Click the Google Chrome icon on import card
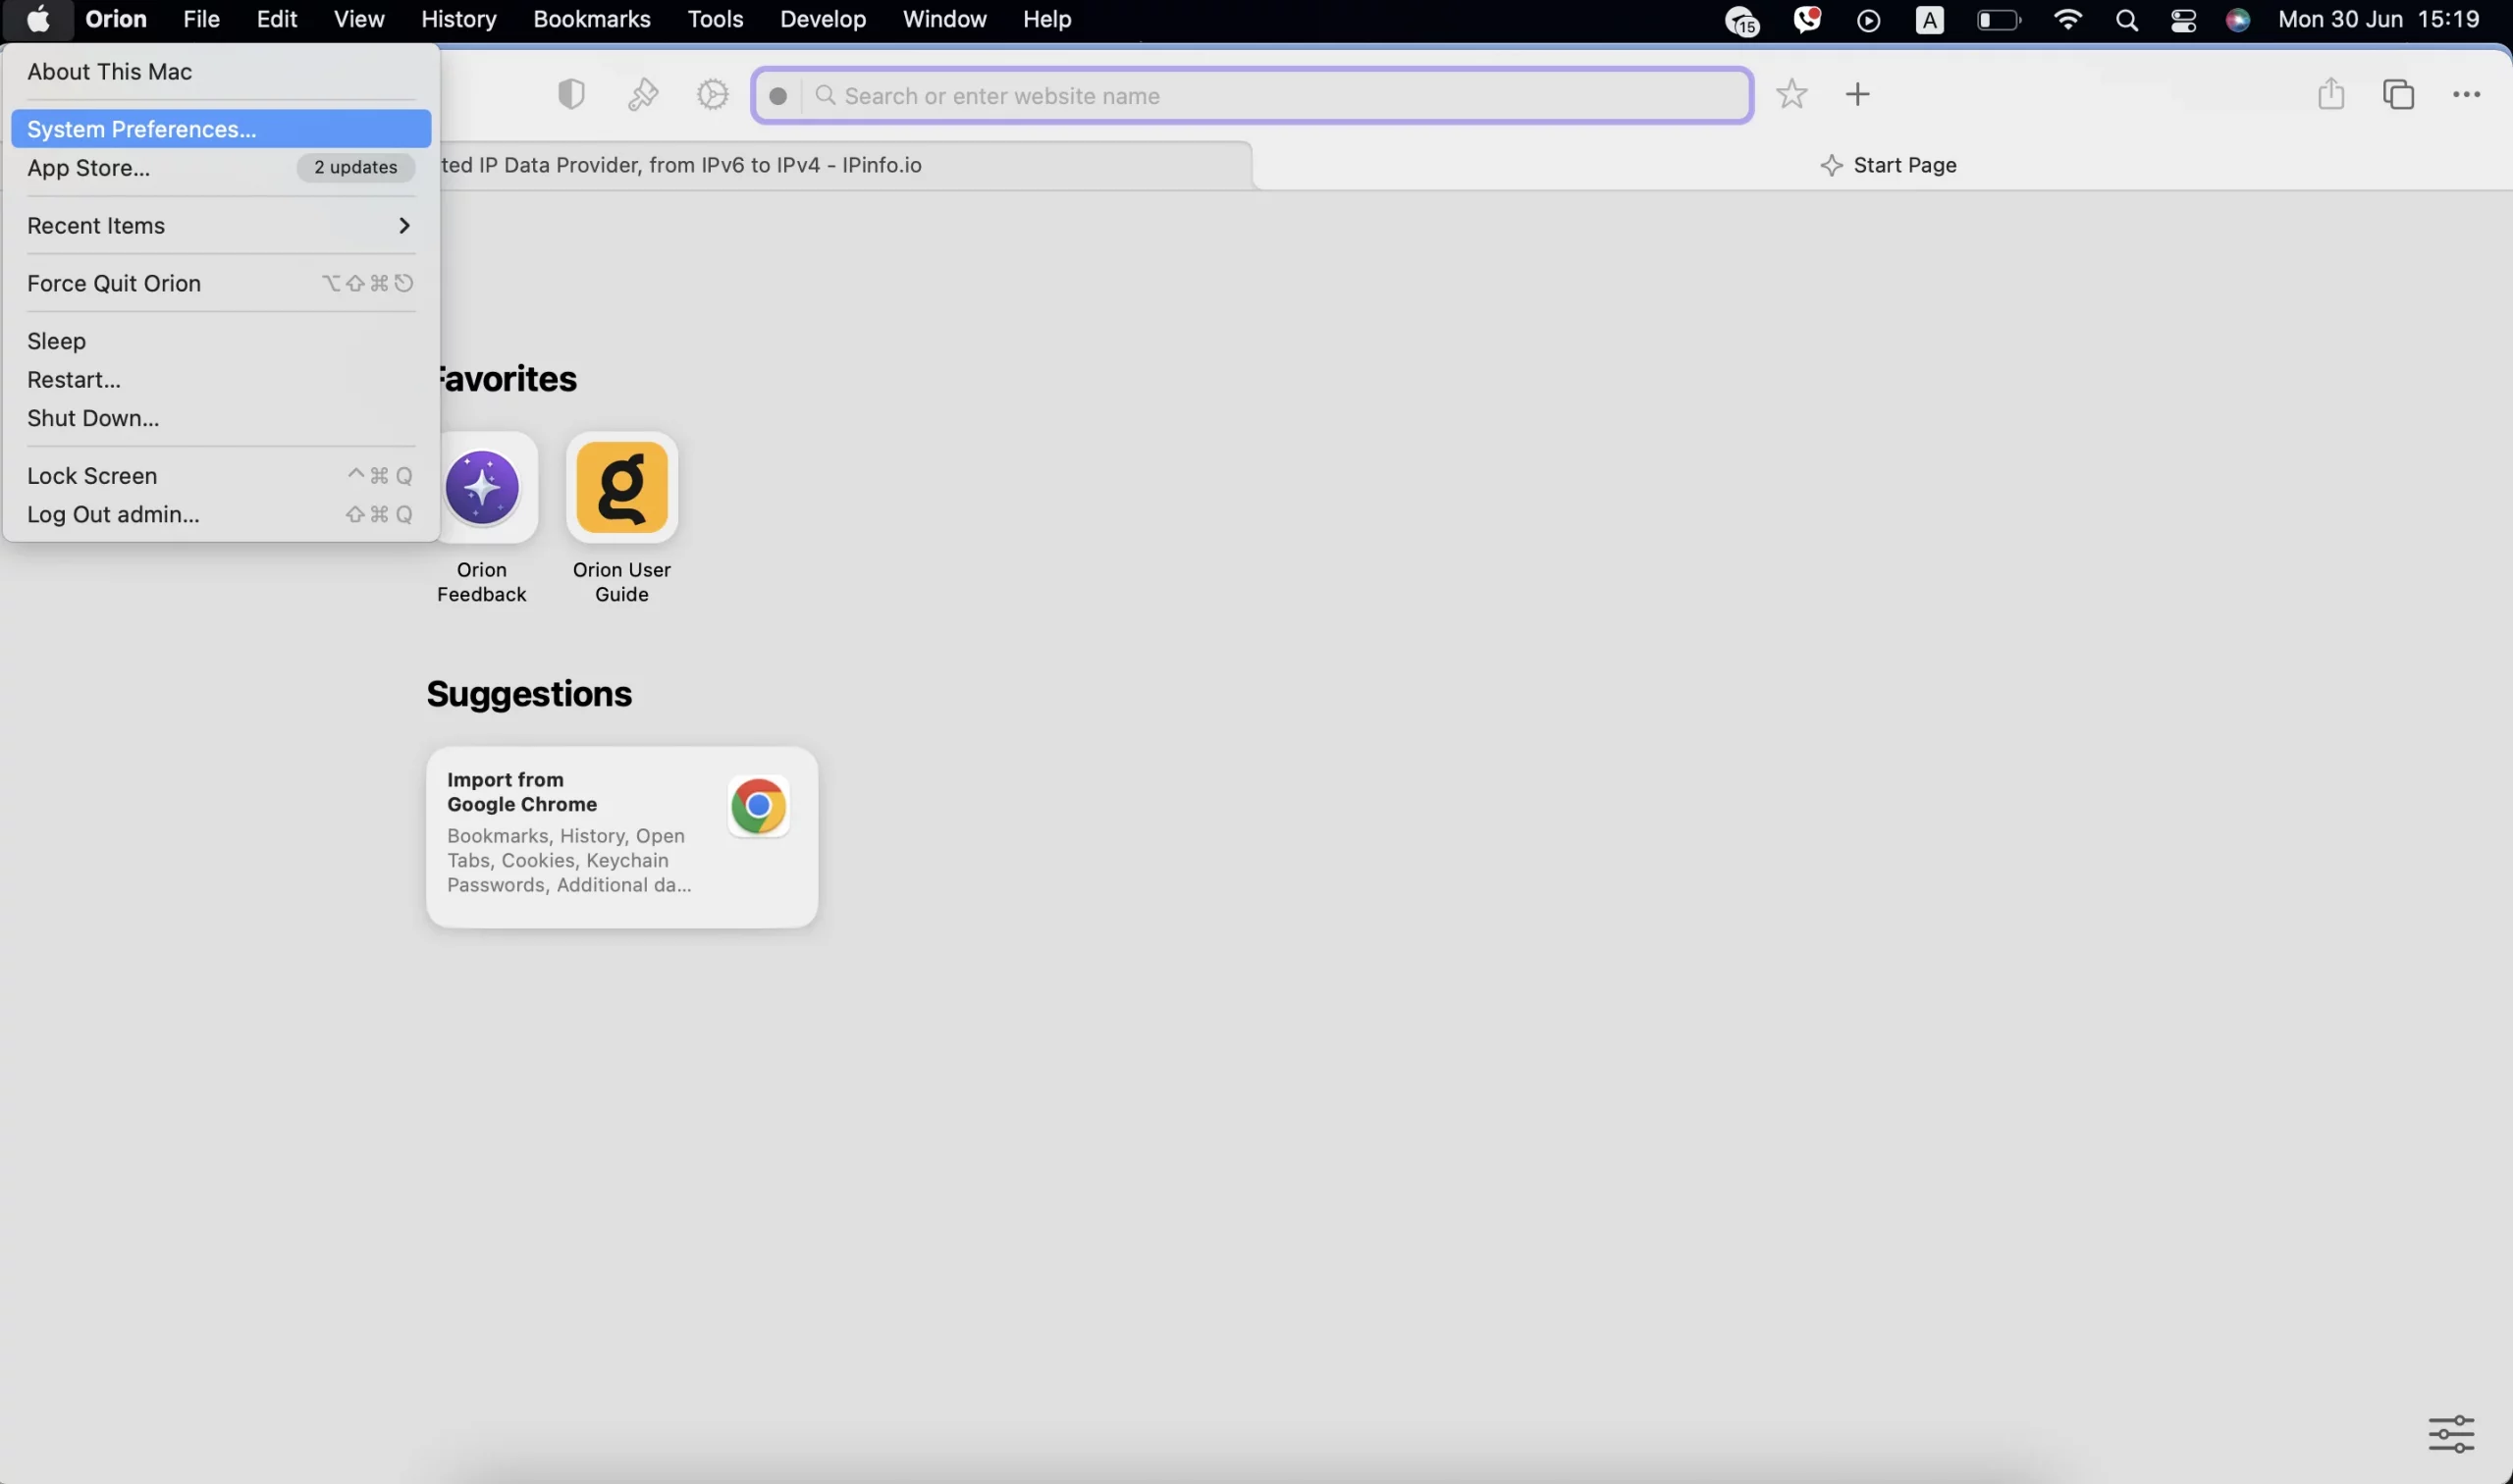 coord(758,806)
